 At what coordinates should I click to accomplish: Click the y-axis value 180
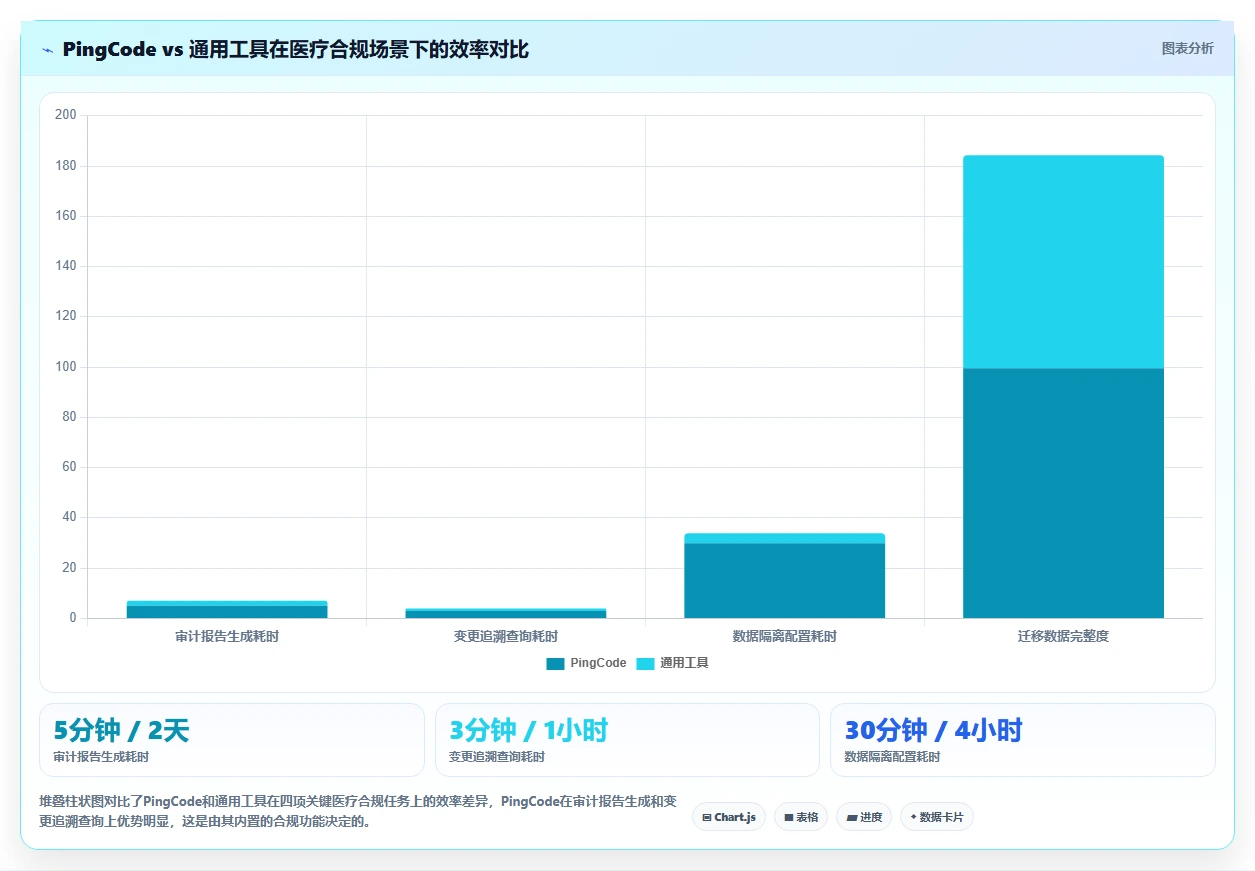click(66, 166)
